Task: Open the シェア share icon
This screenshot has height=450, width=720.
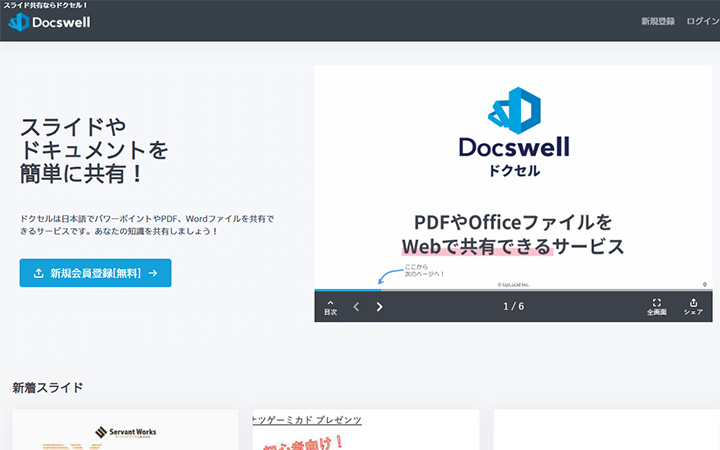Action: click(x=693, y=307)
